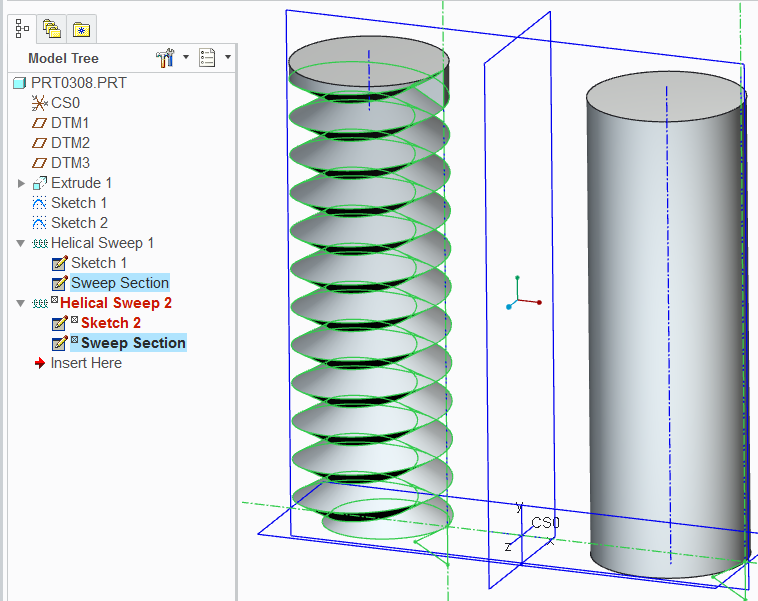Screen dimensions: 758x601
Task: Select the failed Helical Sweep 2 feature
Action: coord(116,303)
